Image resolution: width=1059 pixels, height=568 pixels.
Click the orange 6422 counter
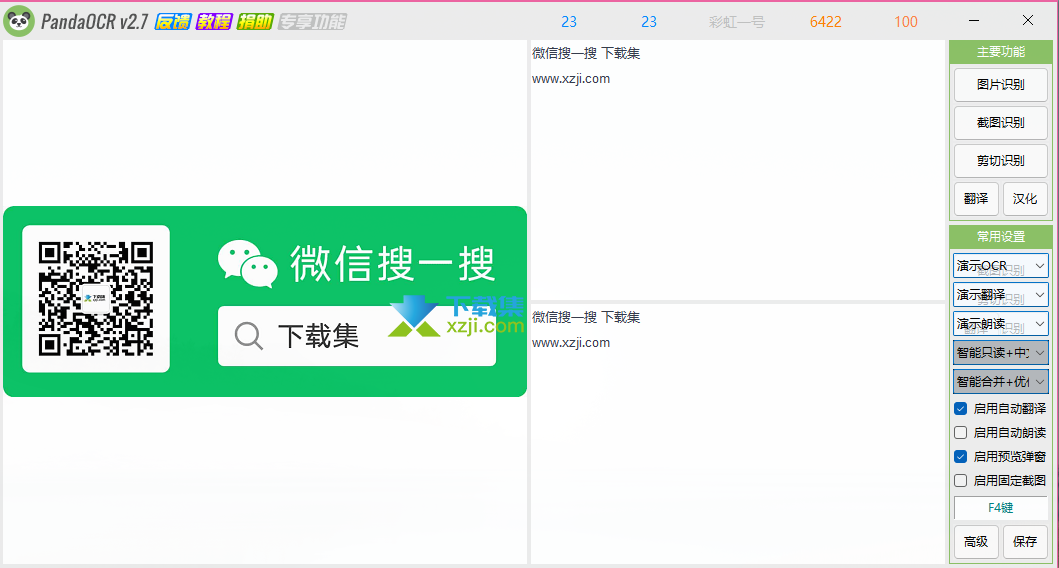[x=825, y=22]
